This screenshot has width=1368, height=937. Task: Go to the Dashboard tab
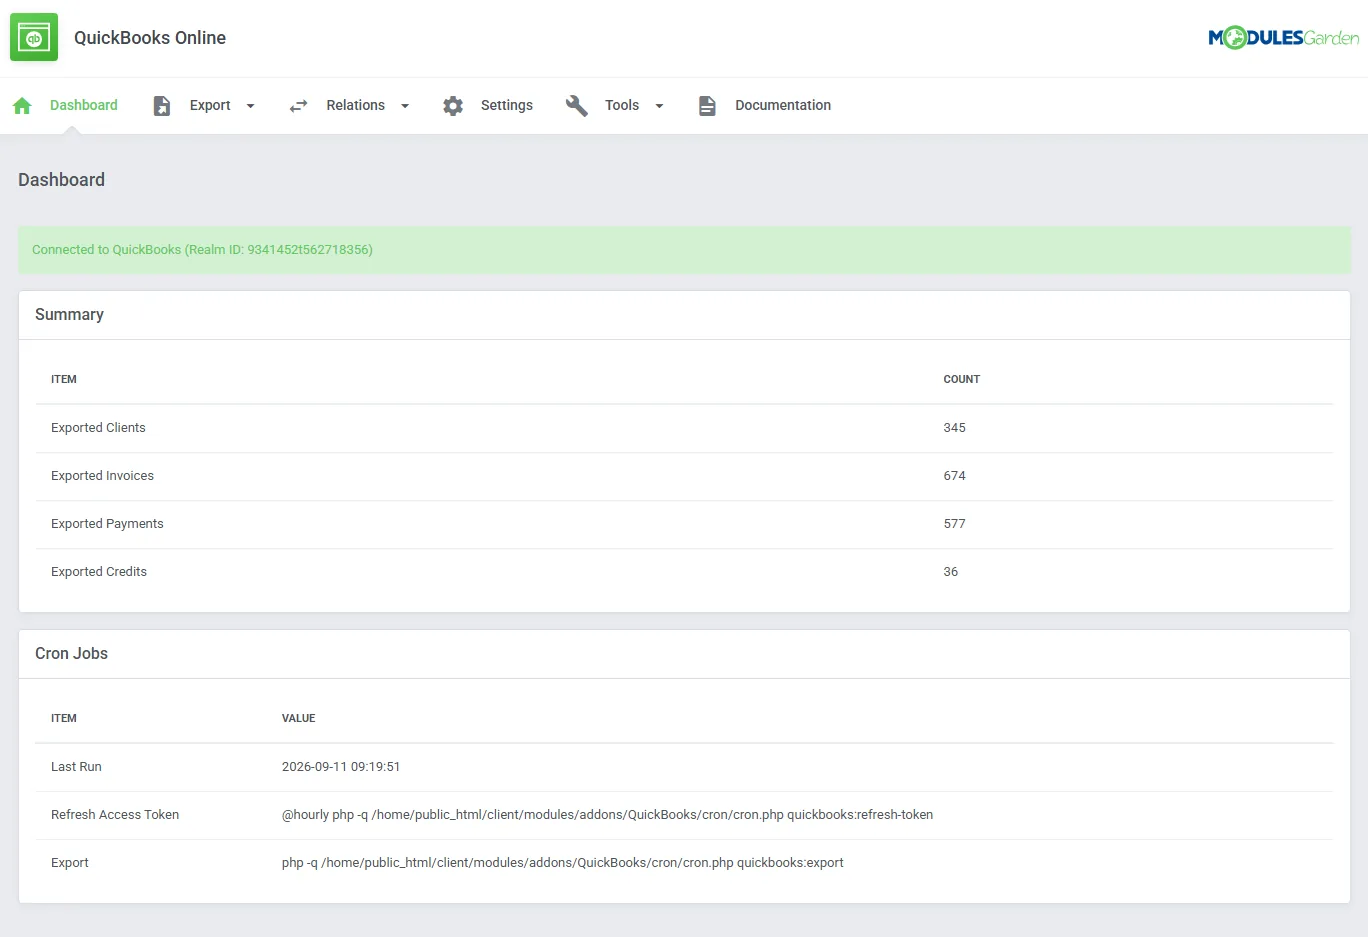tap(84, 105)
